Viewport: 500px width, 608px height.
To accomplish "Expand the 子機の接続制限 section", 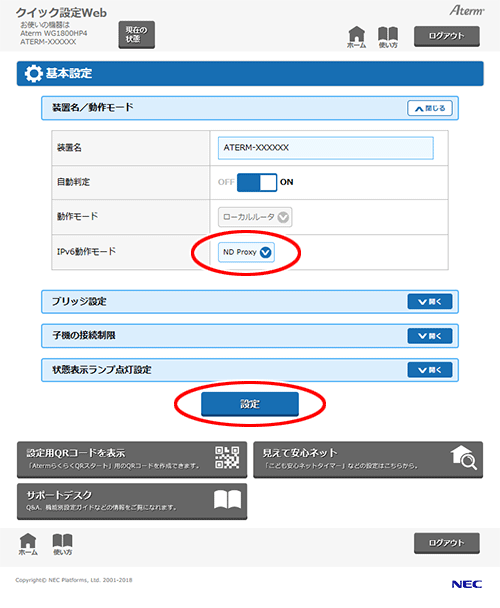I will (430, 336).
